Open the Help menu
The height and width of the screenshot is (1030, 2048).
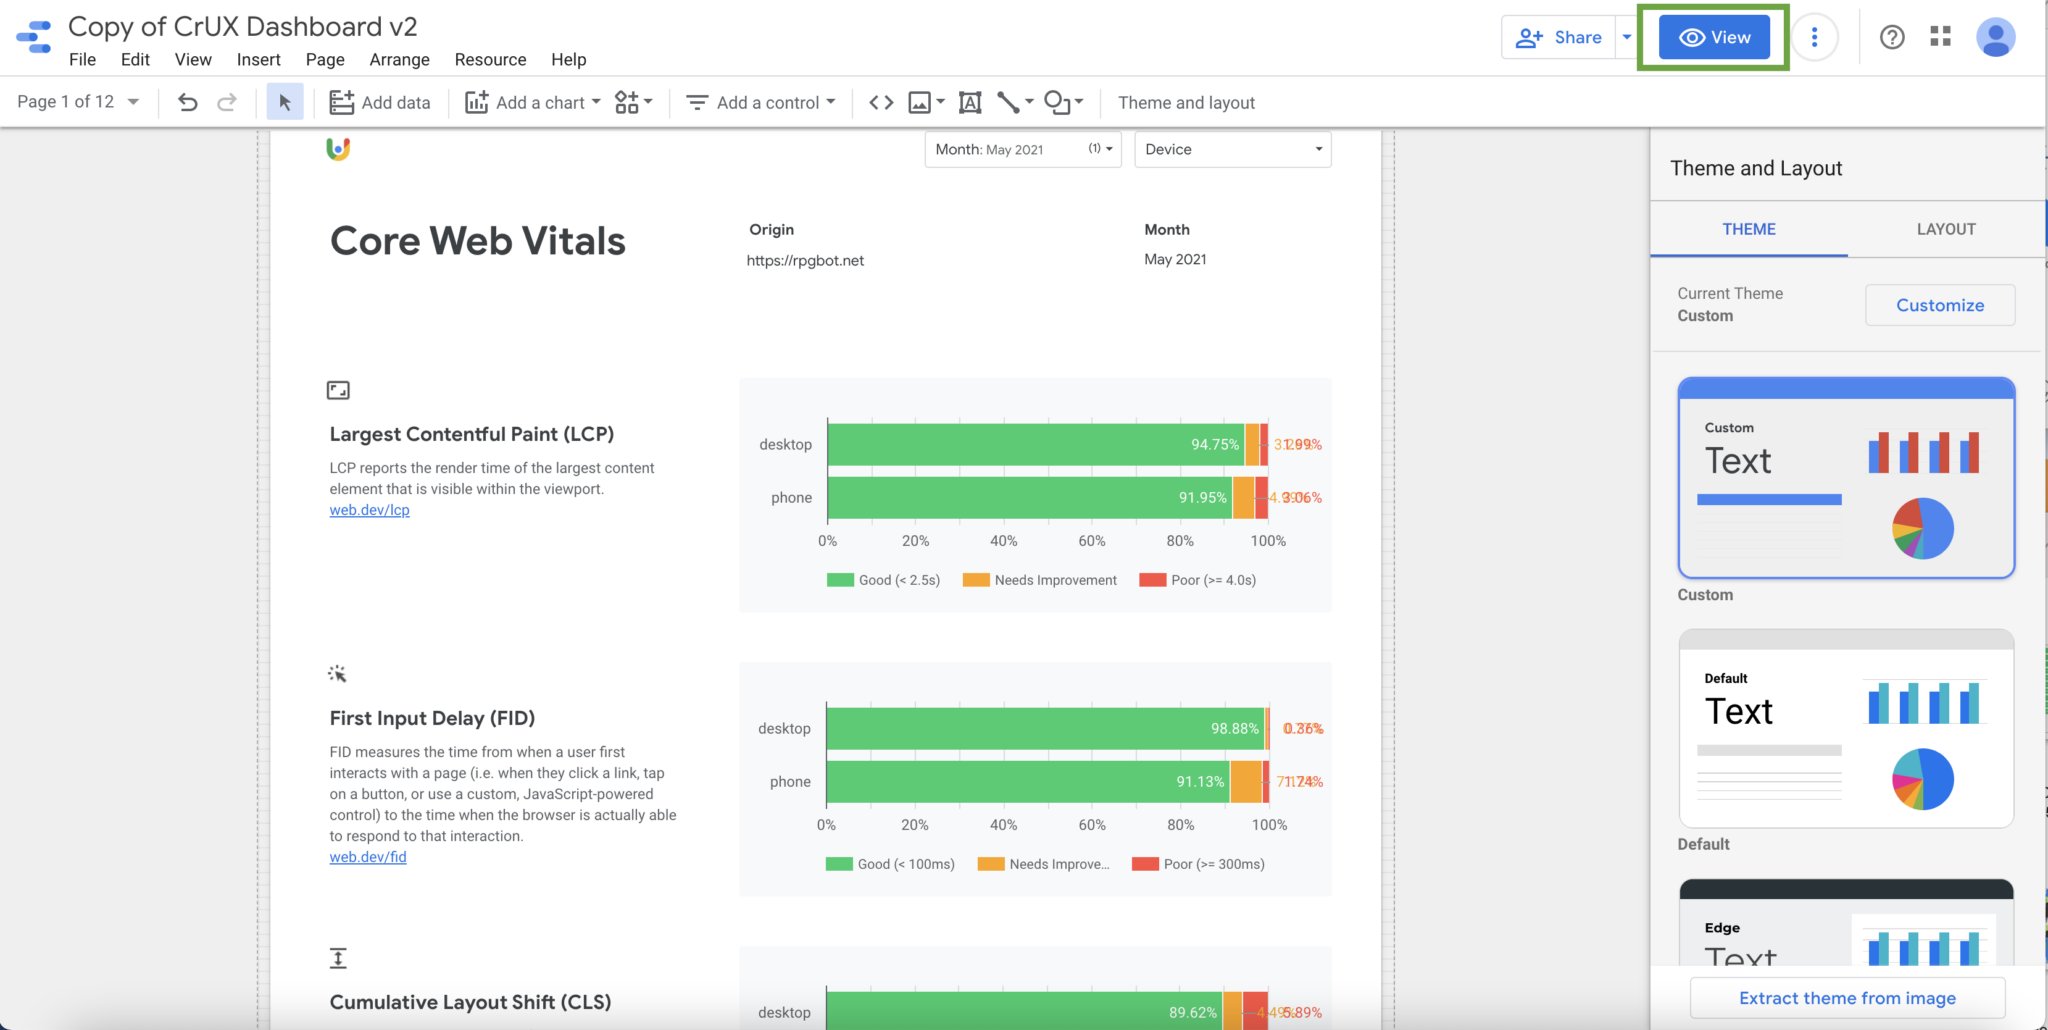click(x=568, y=59)
